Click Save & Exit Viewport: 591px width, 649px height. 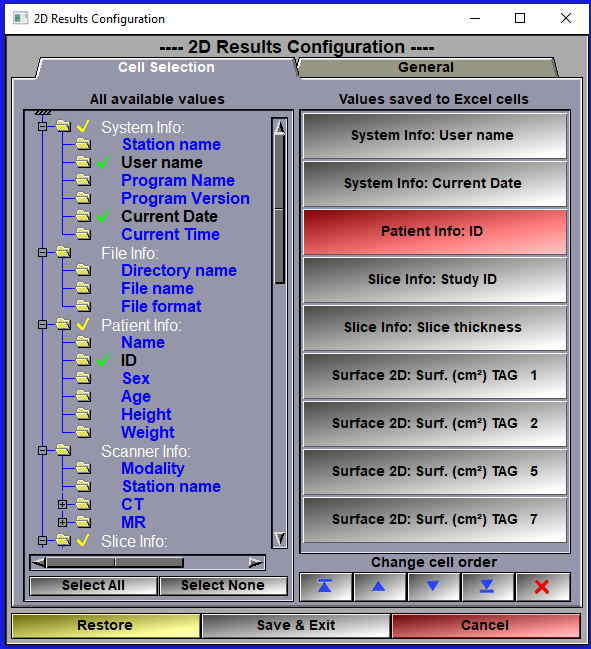click(296, 625)
